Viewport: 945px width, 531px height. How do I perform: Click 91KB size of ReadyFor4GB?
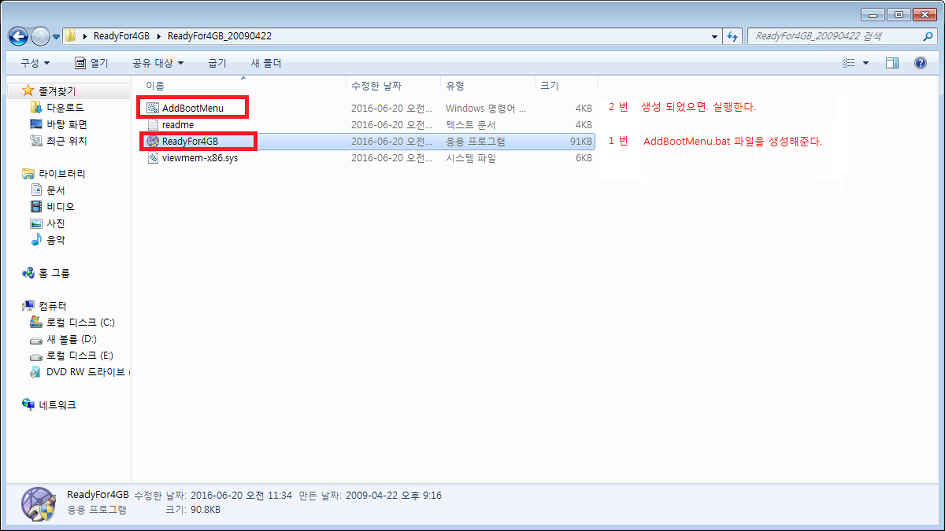(581, 141)
